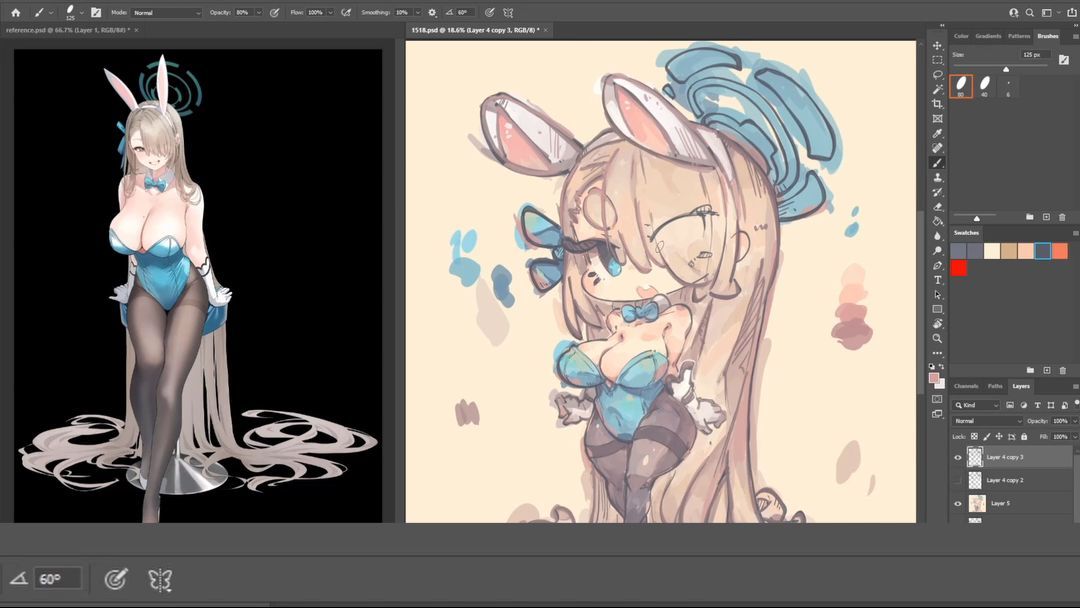Select the Paint Bucket tool
The width and height of the screenshot is (1080, 608).
[x=937, y=221]
